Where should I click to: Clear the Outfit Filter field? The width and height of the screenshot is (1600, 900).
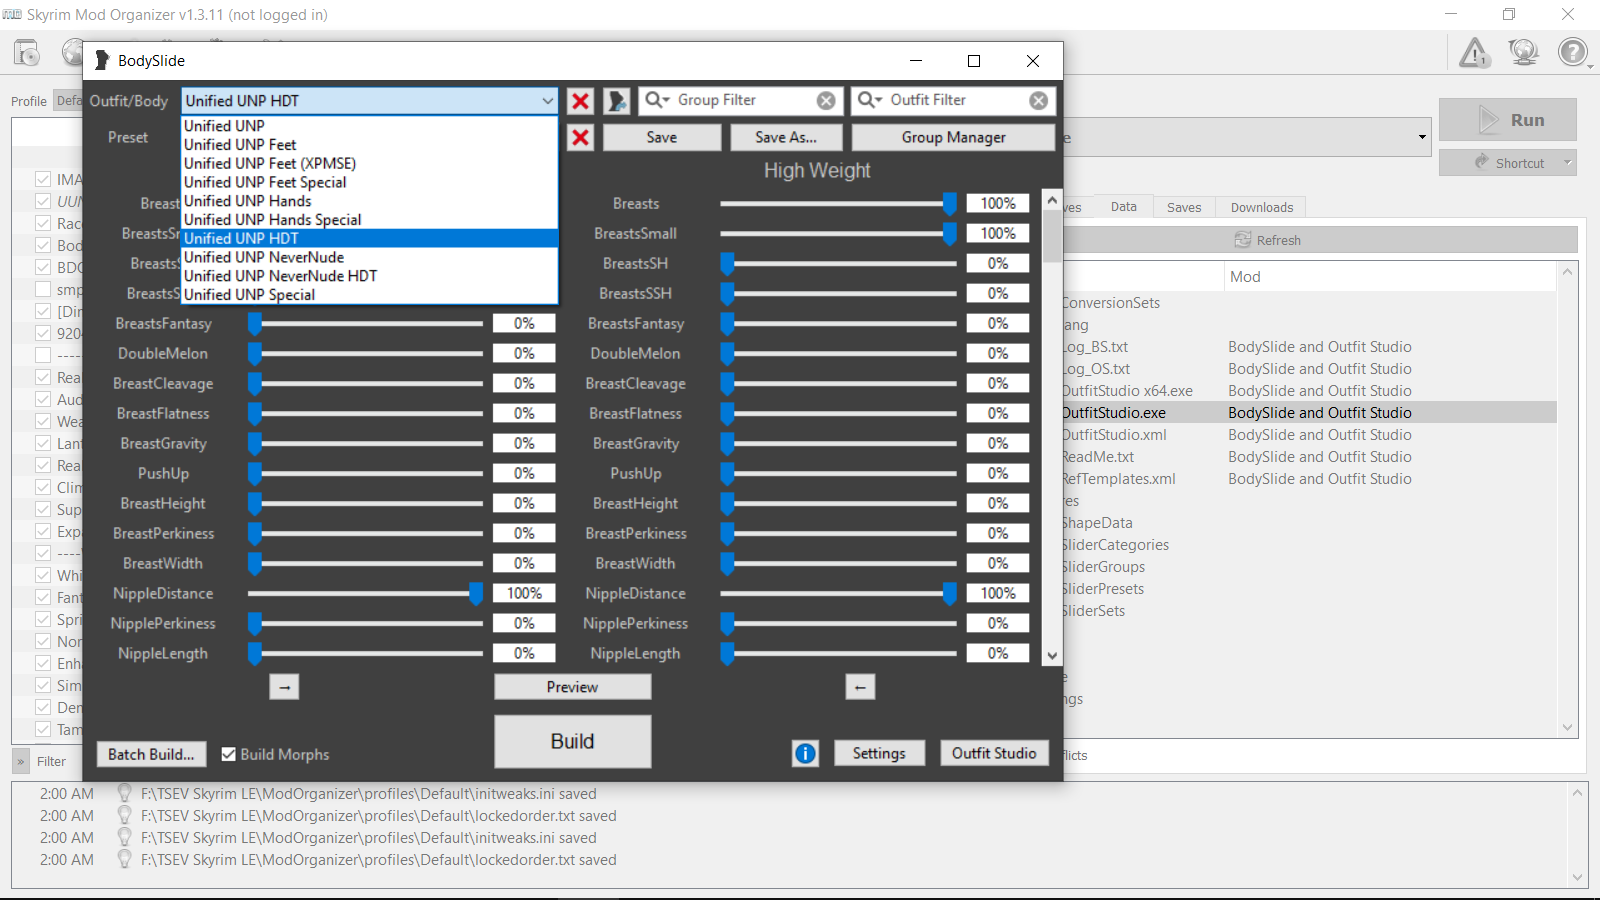point(1039,101)
